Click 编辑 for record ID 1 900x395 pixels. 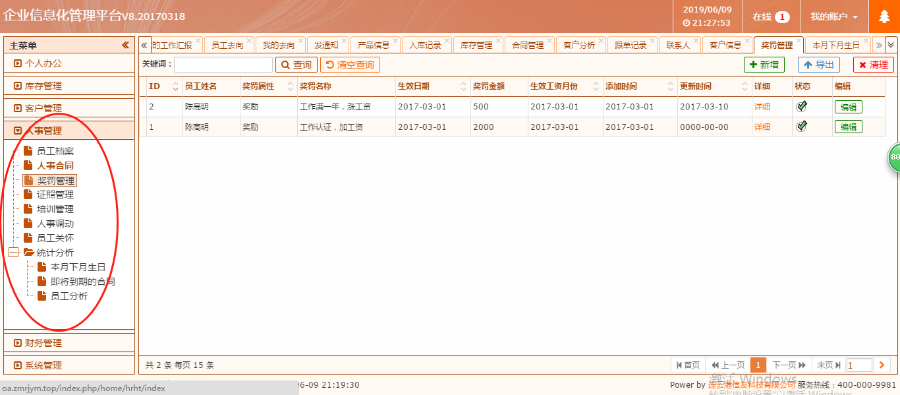848,127
